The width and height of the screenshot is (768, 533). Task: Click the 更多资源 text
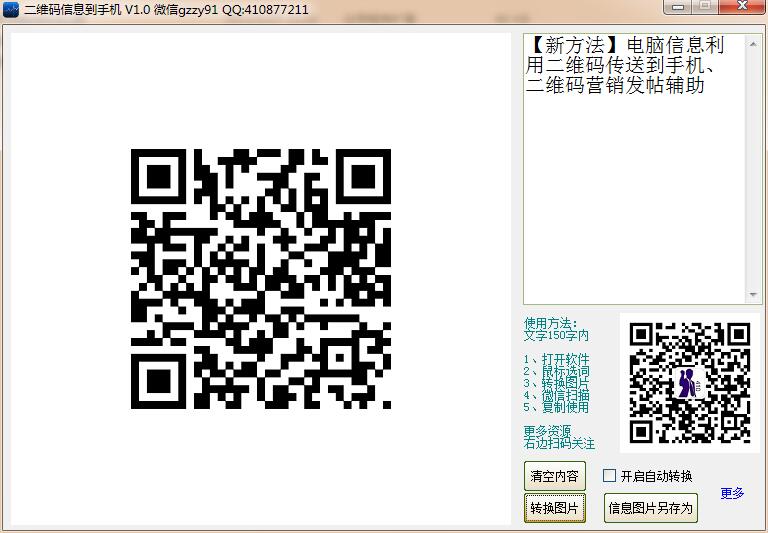tap(548, 432)
